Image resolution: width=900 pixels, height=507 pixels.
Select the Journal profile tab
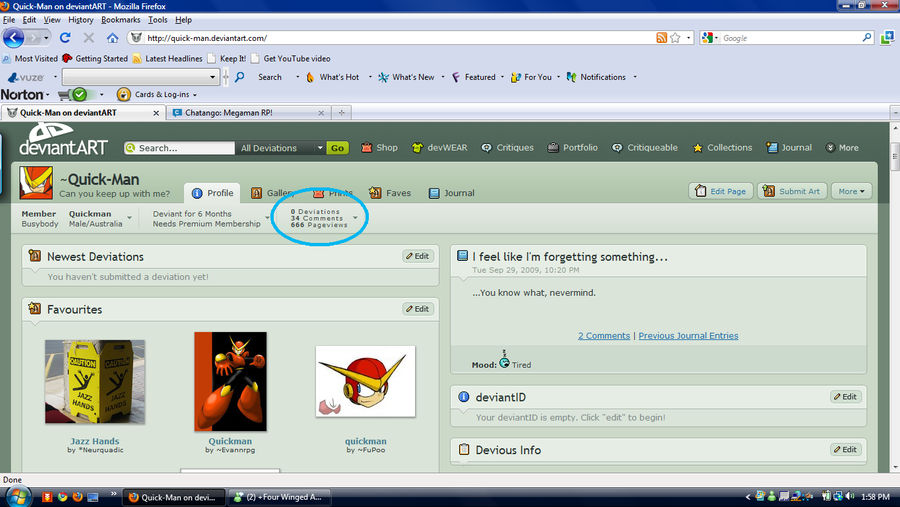pos(452,193)
